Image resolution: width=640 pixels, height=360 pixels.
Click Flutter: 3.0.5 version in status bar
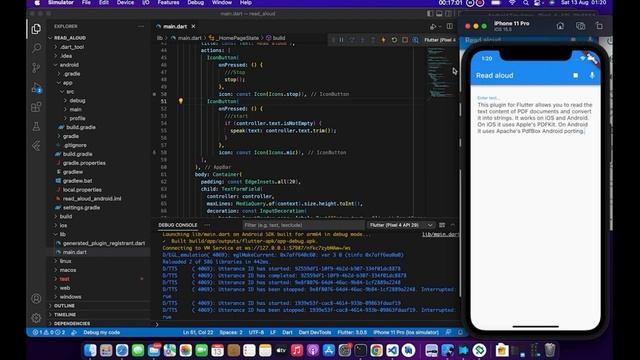[352, 332]
